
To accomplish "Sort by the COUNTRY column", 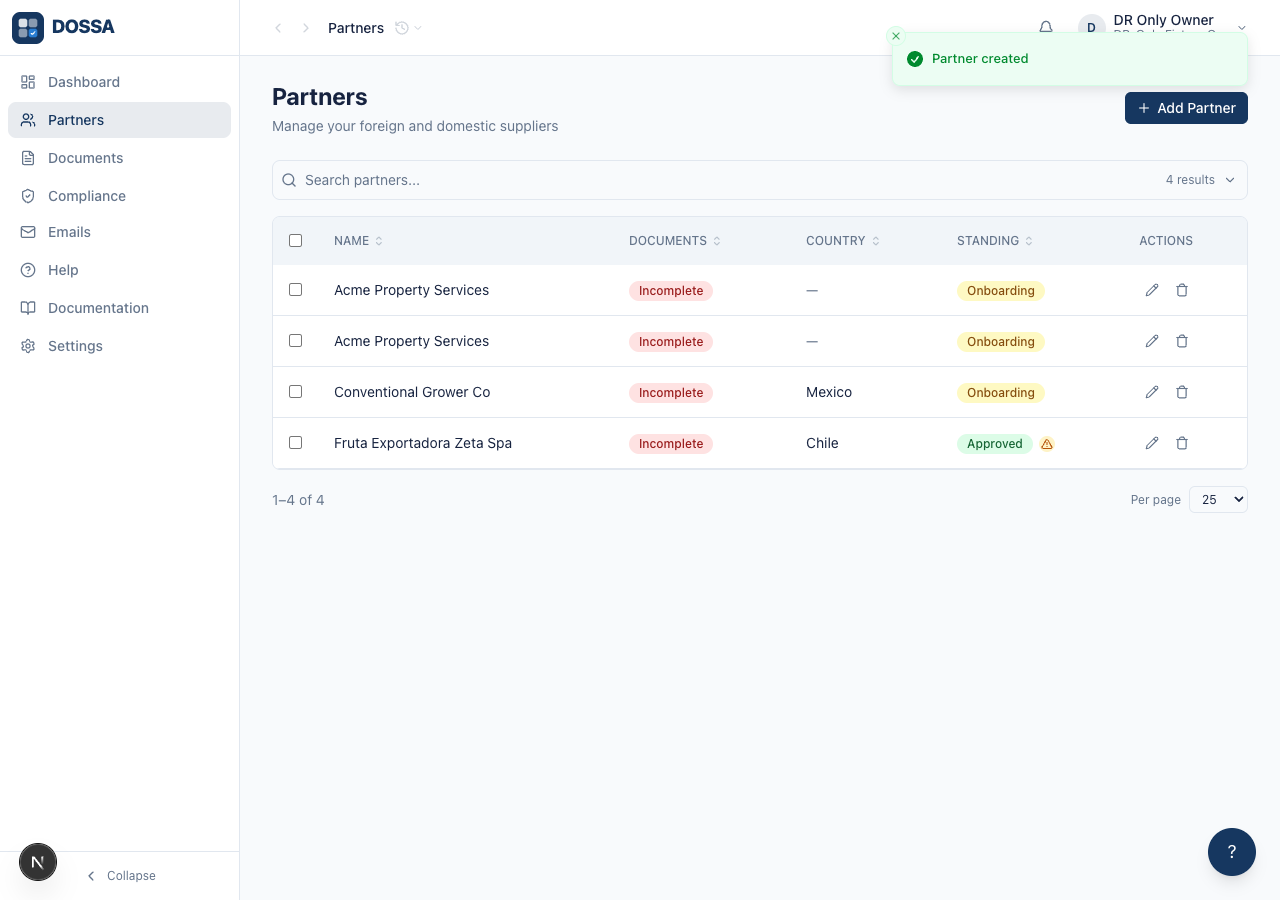I will 843,241.
